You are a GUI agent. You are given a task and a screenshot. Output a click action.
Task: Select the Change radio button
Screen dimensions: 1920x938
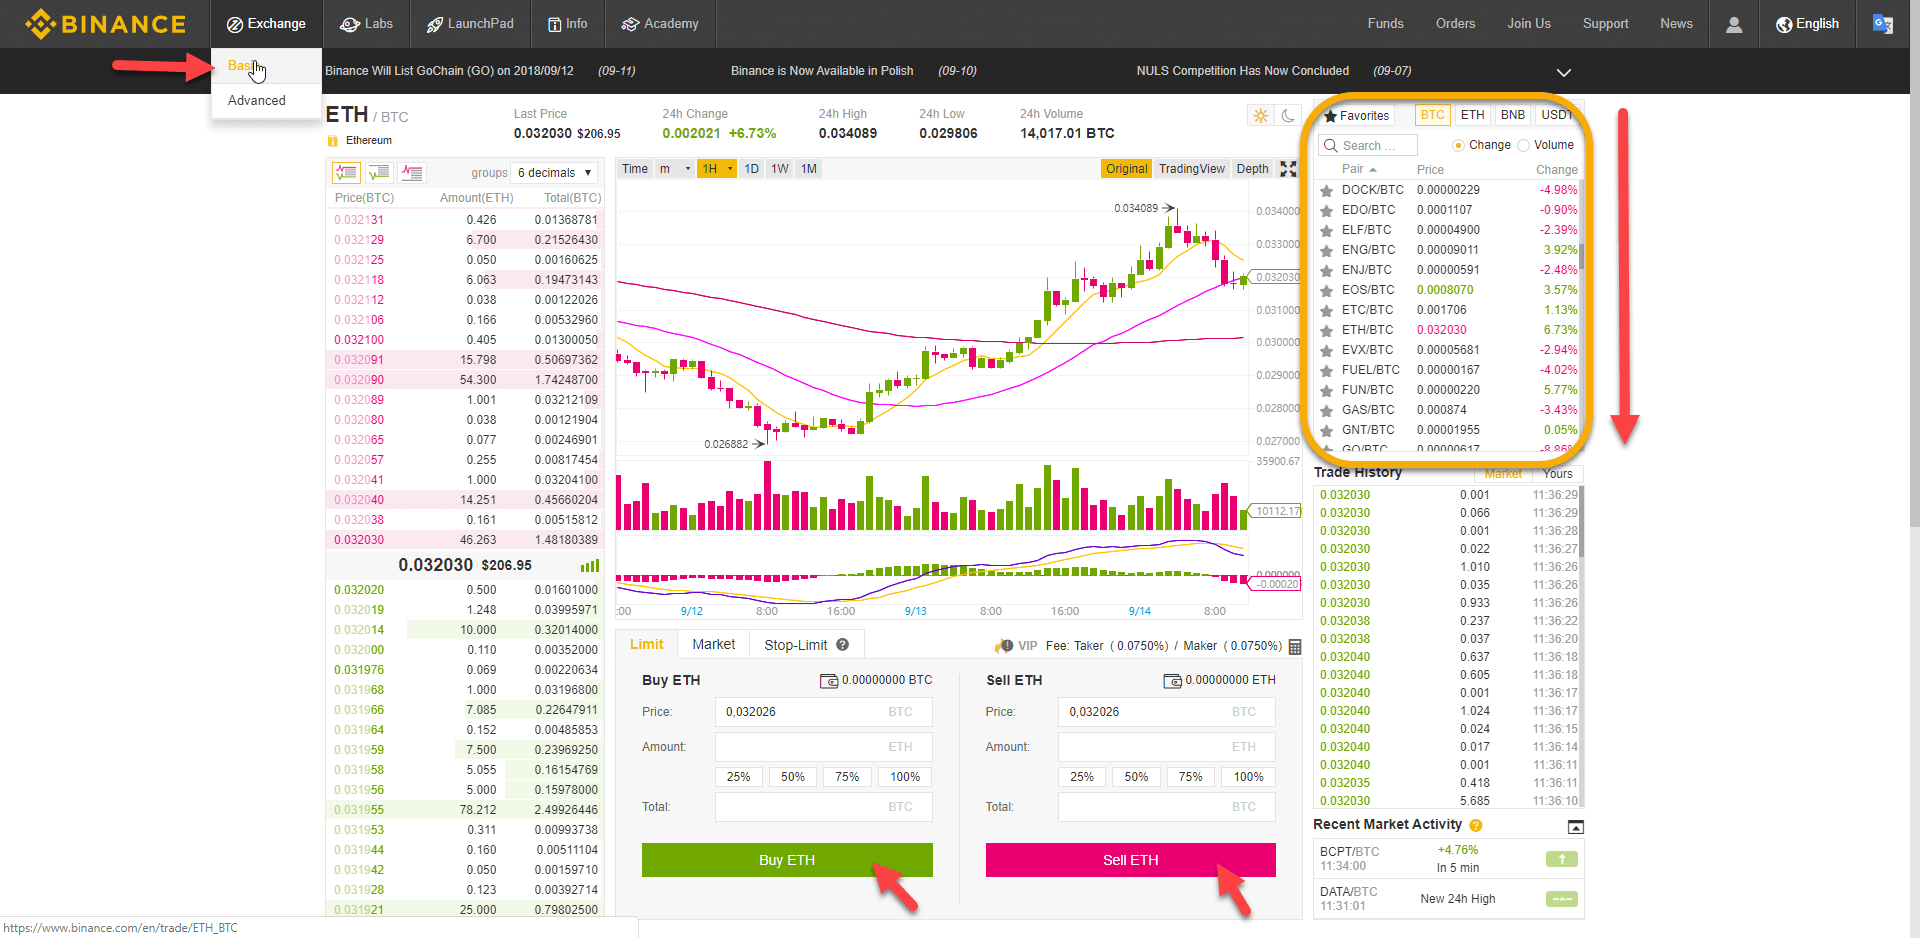[1458, 145]
